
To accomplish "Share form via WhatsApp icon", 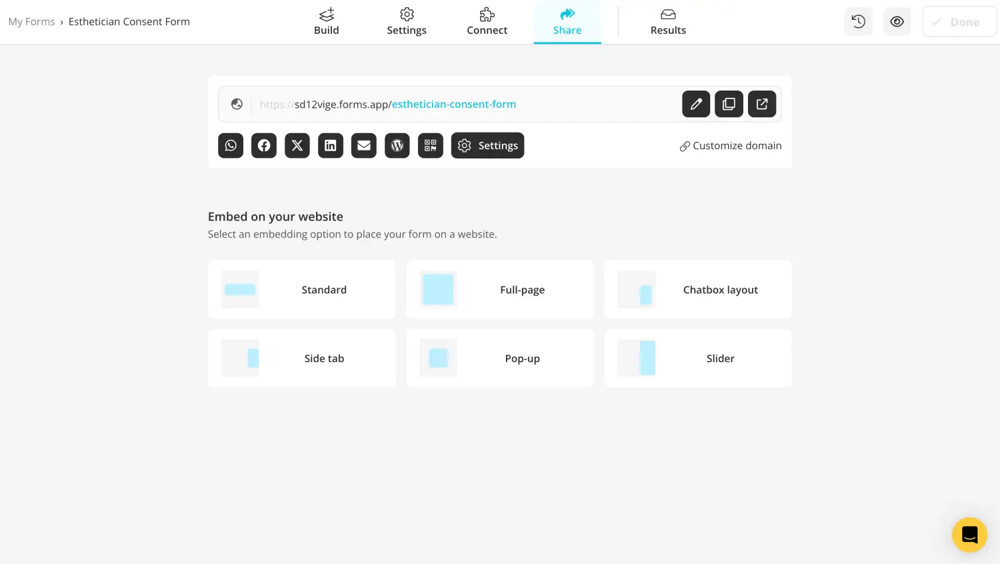I will (x=231, y=146).
